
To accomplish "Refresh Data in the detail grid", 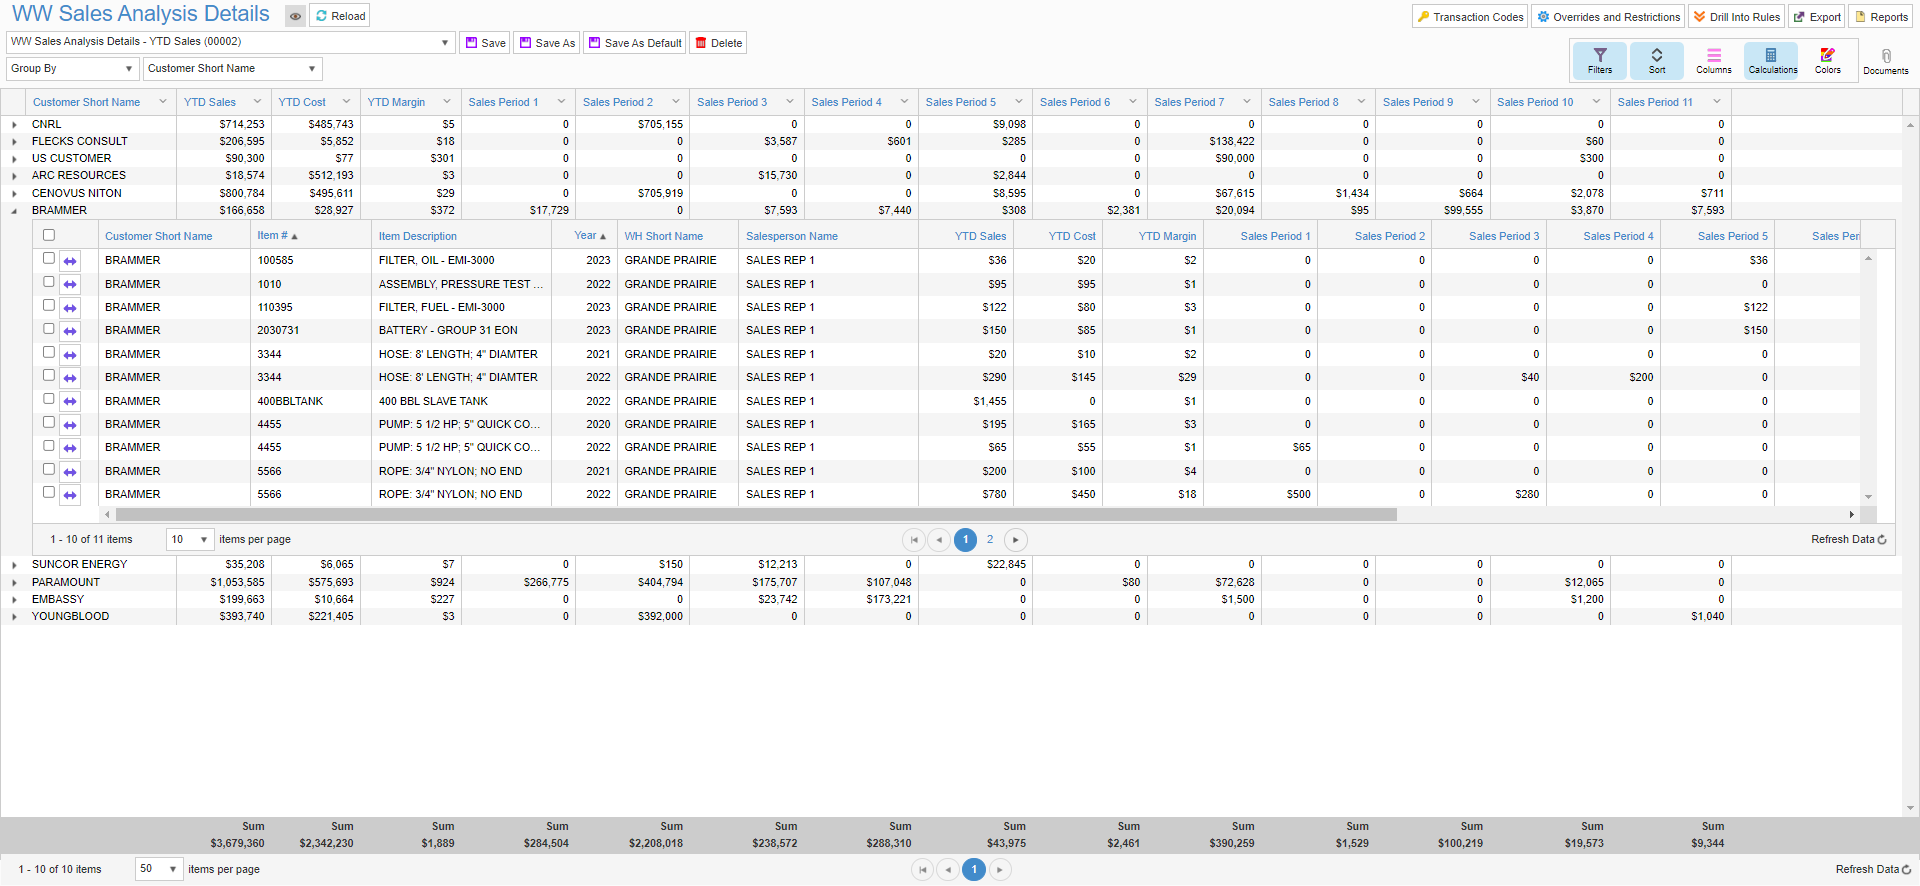I will 1848,540.
